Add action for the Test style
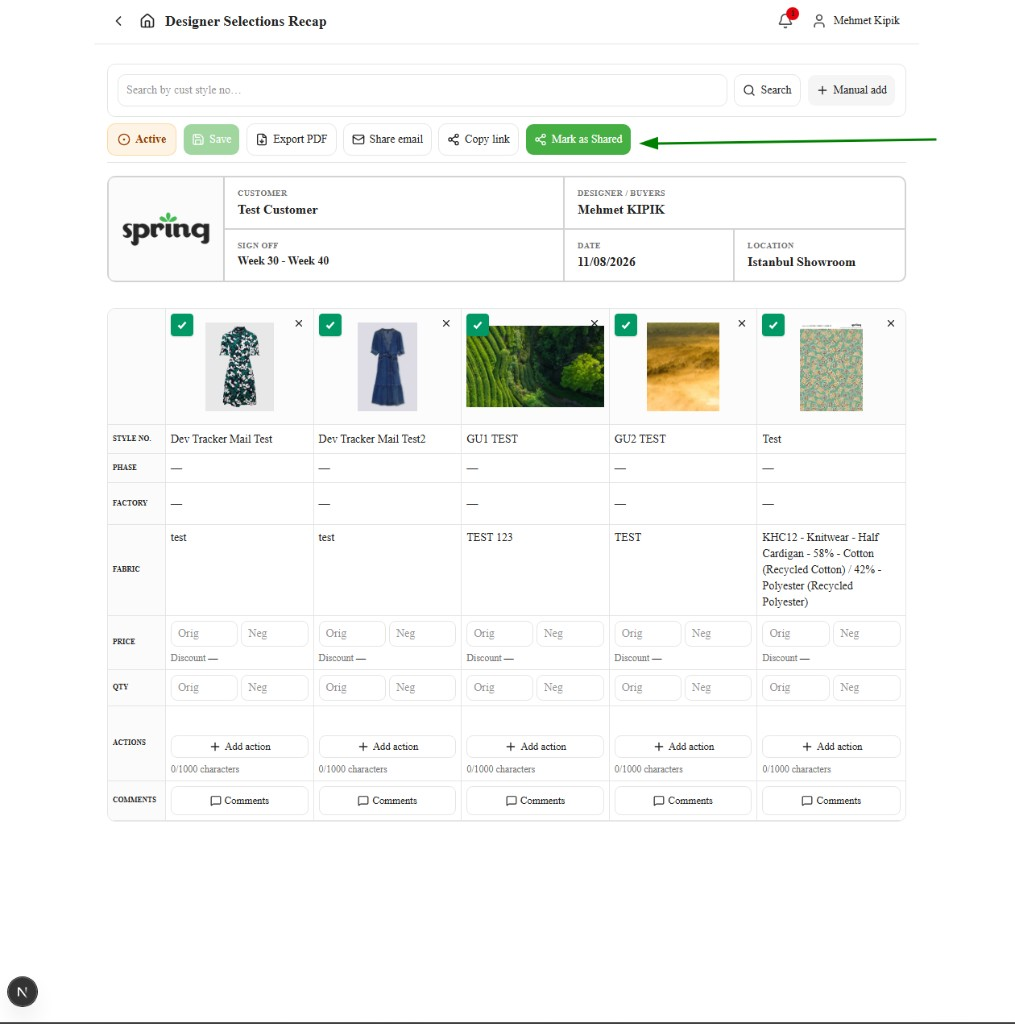This screenshot has width=1015, height=1024. (831, 746)
